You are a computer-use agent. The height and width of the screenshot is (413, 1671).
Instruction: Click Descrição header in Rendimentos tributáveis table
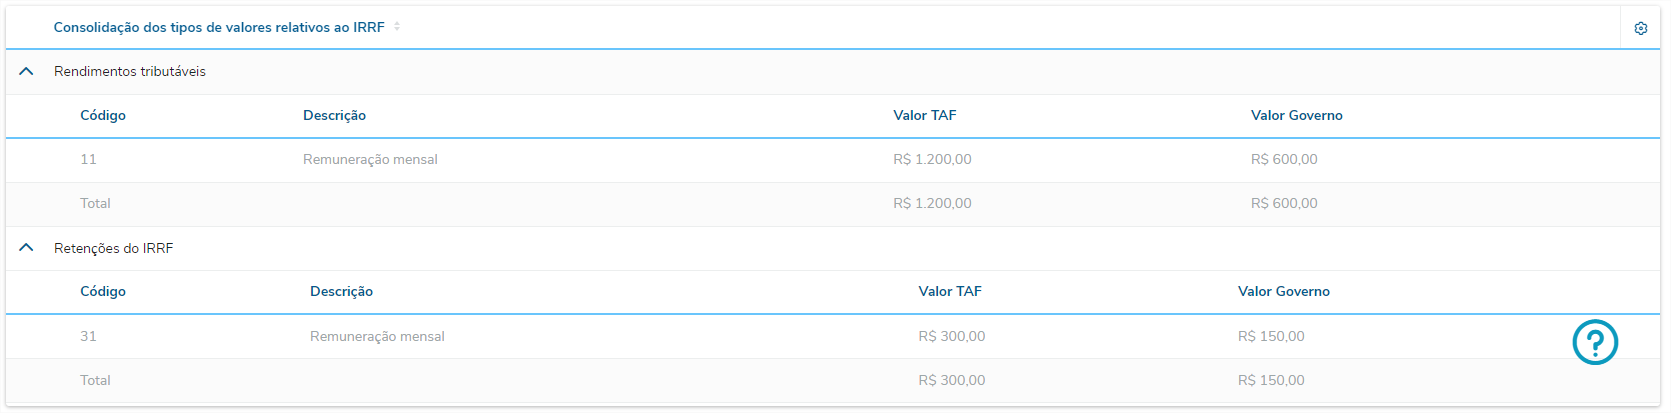(x=334, y=116)
